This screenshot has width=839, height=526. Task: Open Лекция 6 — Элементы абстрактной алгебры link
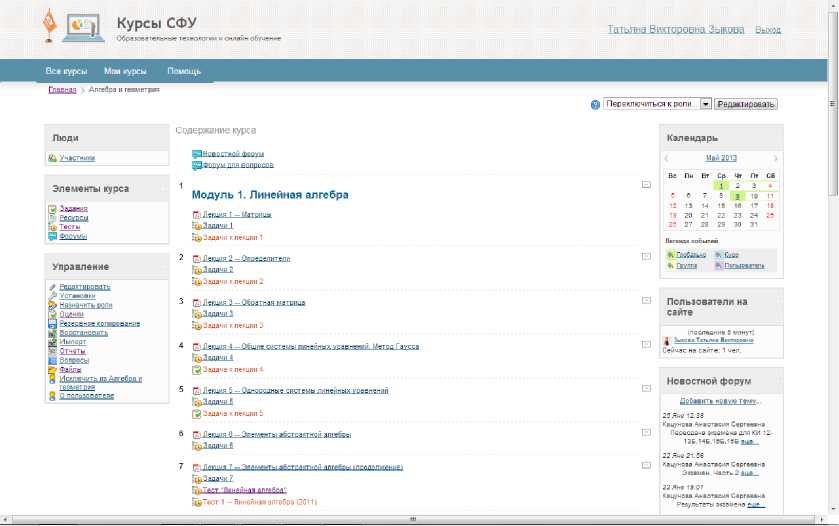277,434
